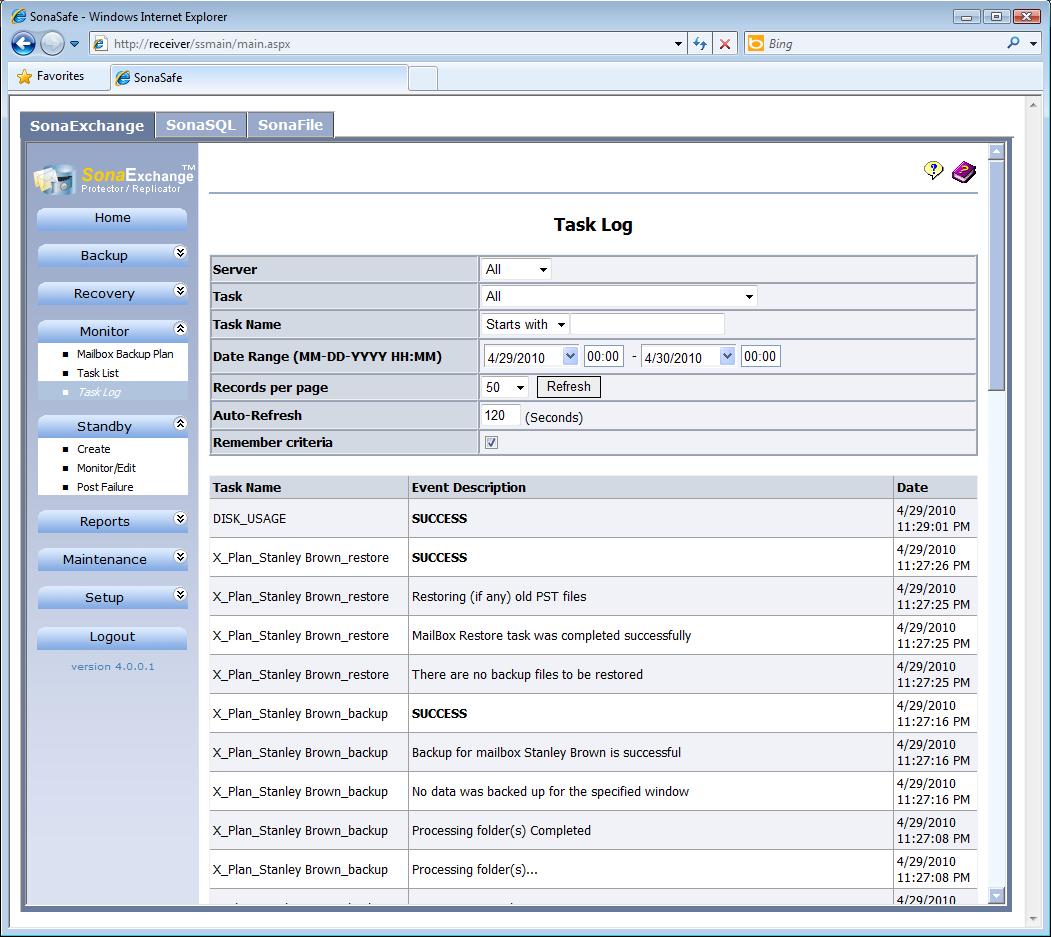Toggle the Remember criteria checkbox

coord(491,443)
